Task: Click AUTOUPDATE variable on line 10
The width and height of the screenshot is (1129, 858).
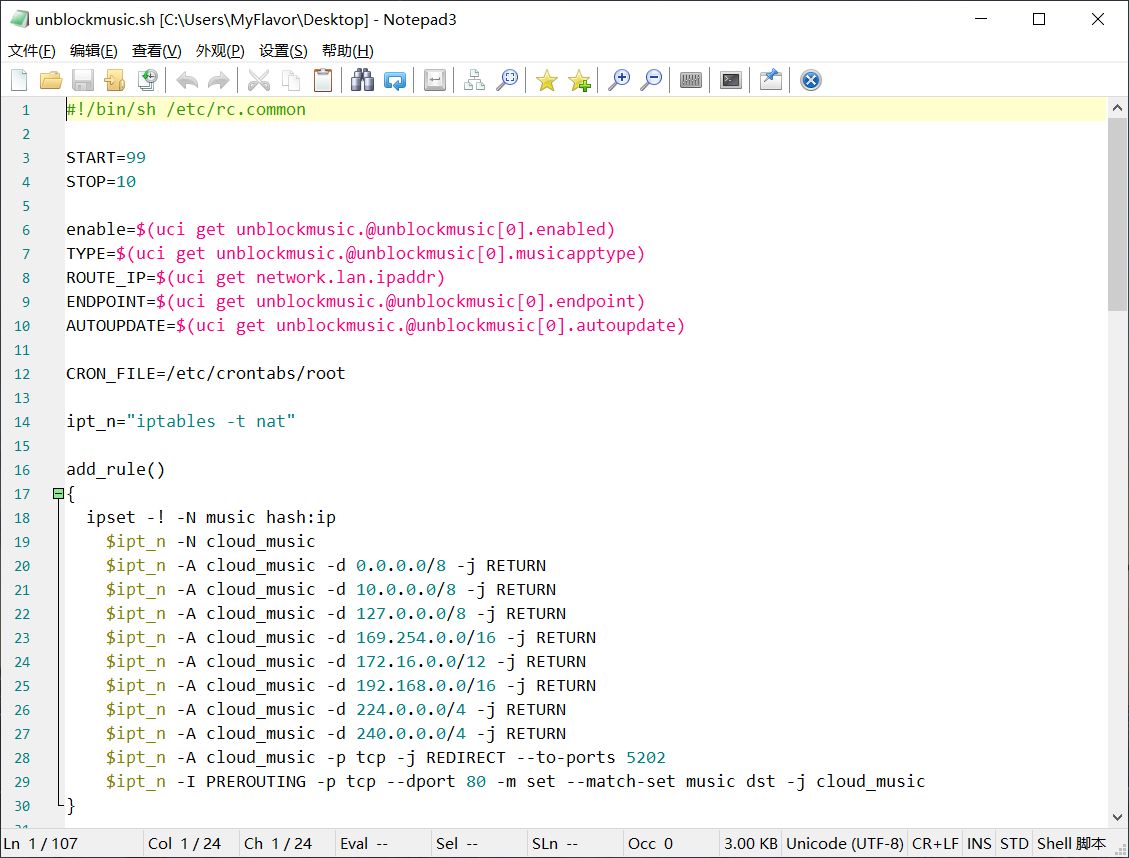Action: (x=116, y=325)
